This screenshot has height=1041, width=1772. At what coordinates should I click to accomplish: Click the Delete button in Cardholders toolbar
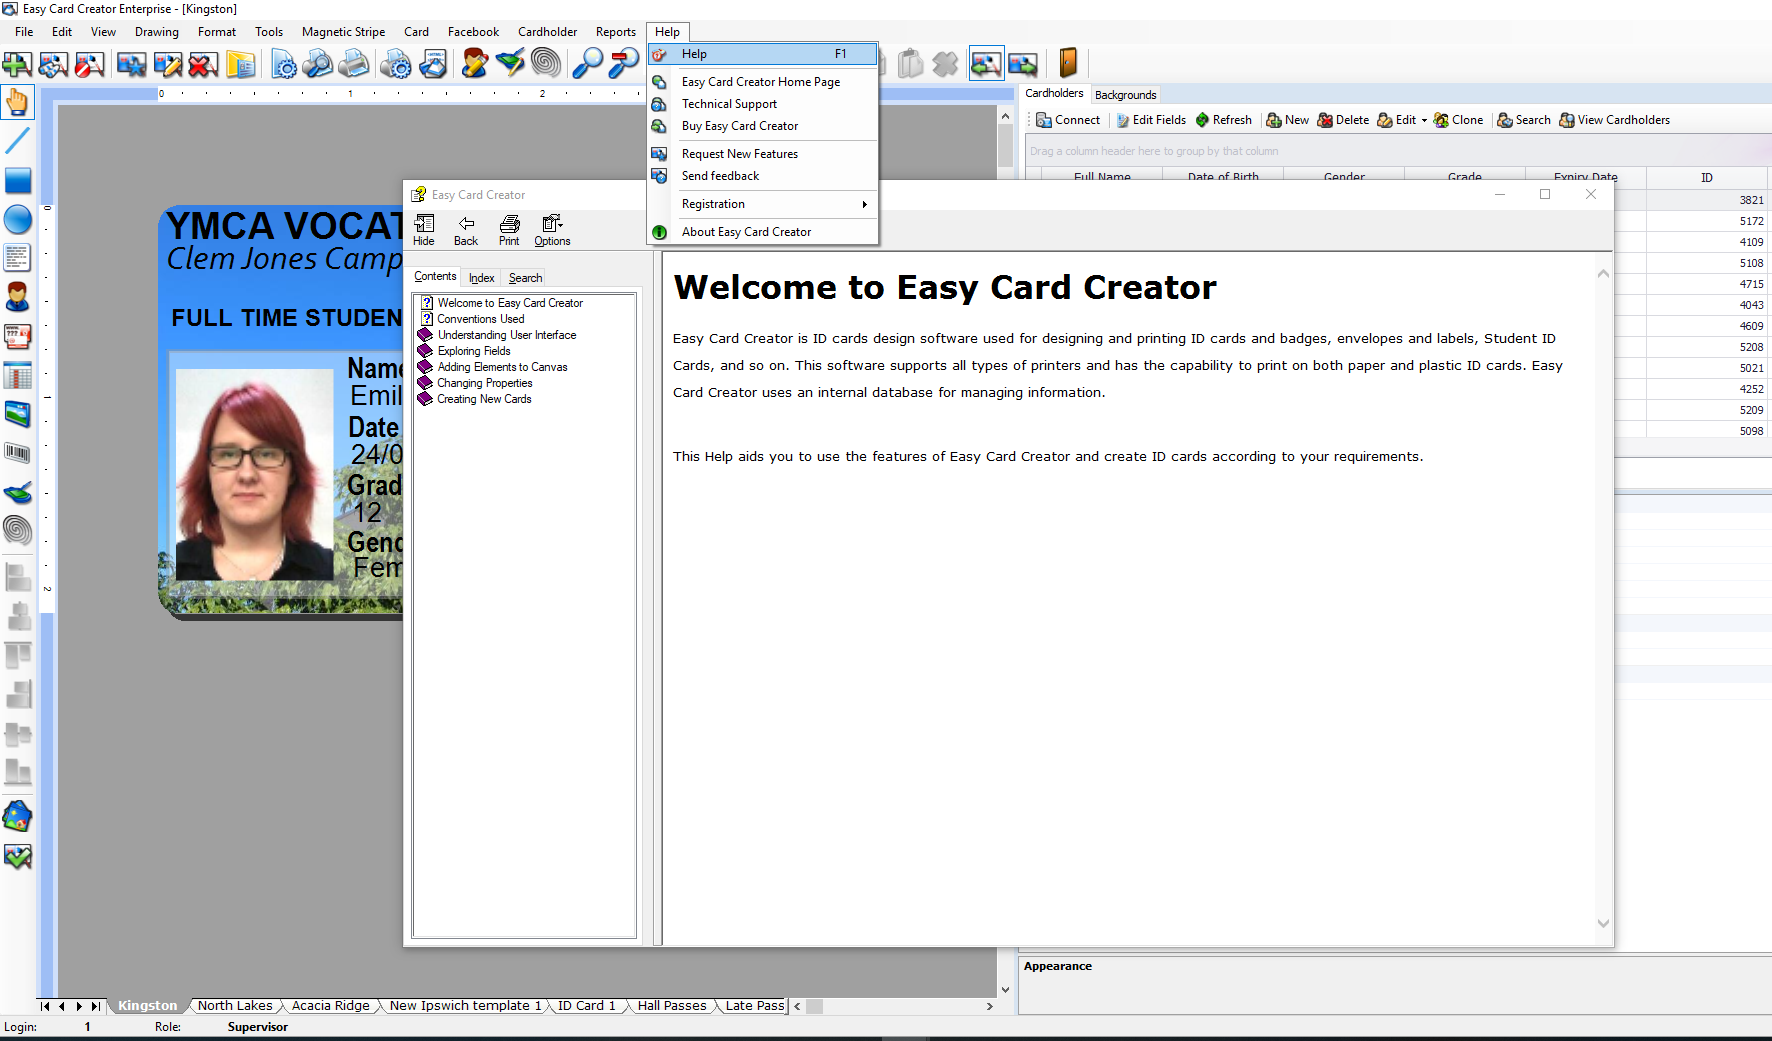(1343, 120)
